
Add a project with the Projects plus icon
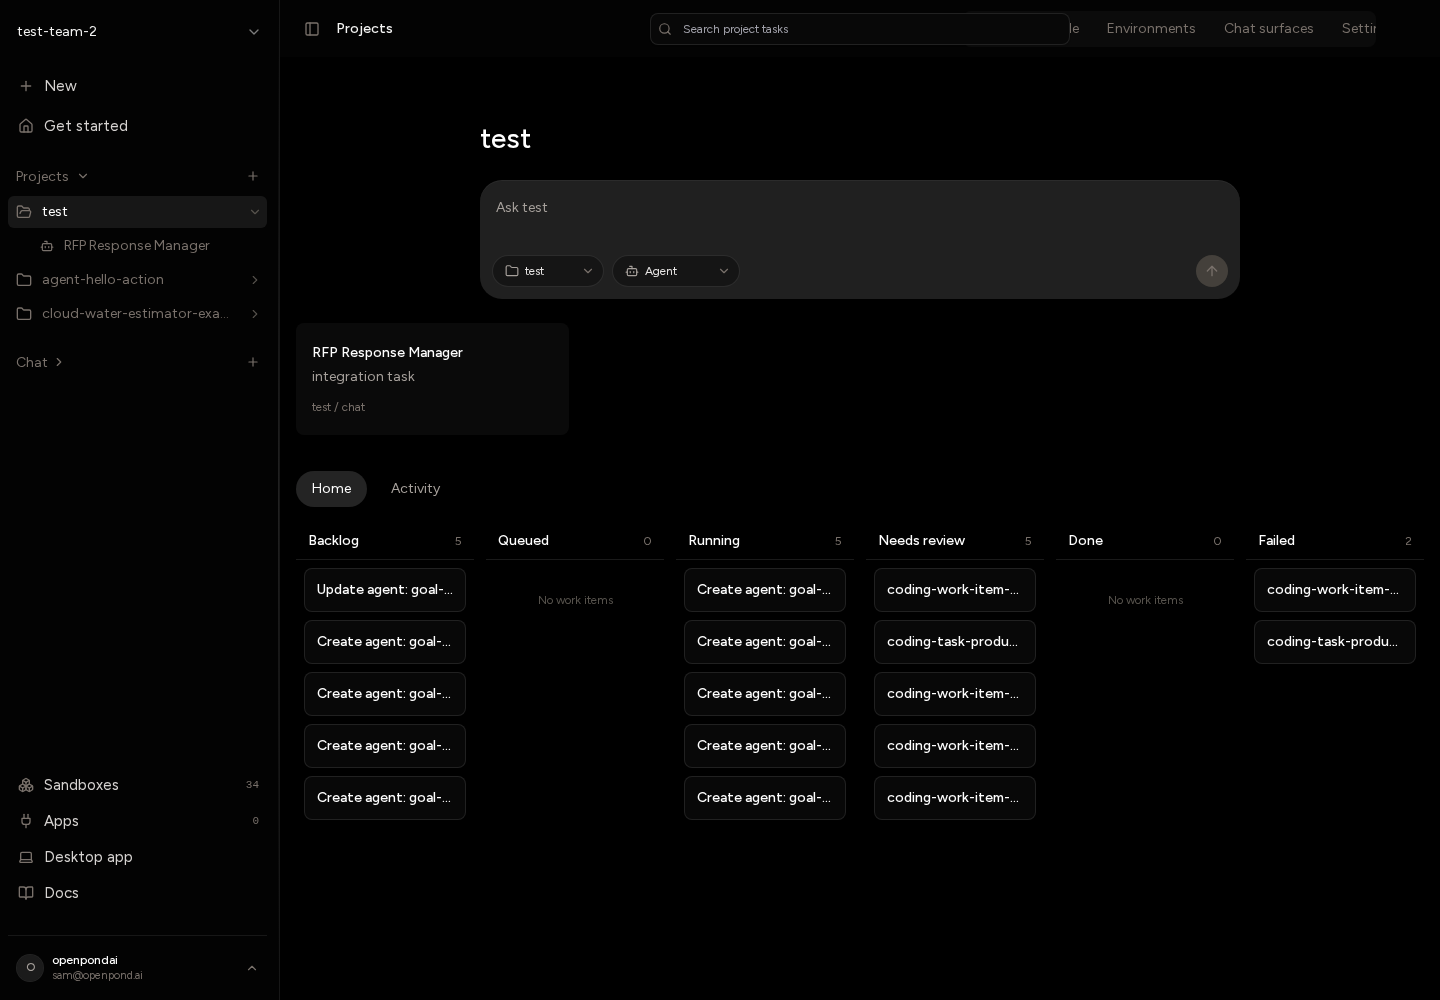coord(253,176)
